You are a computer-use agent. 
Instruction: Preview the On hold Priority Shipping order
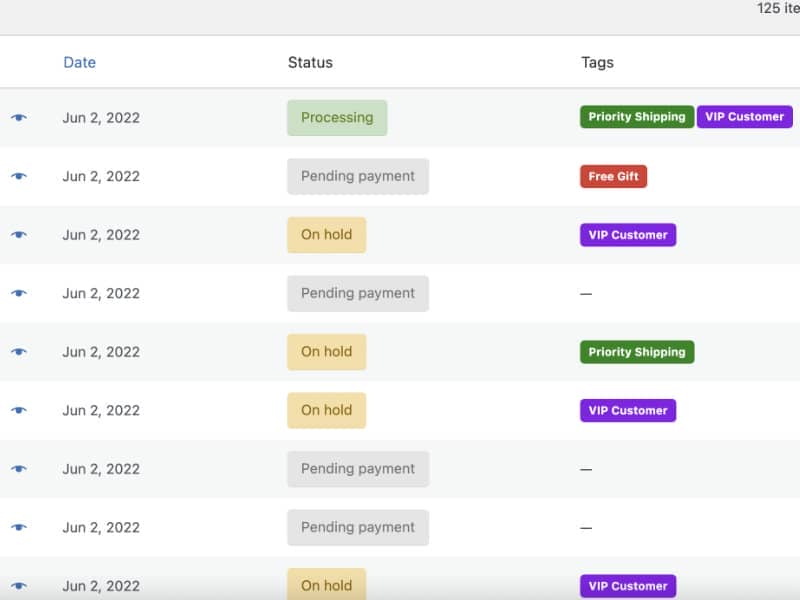19,352
